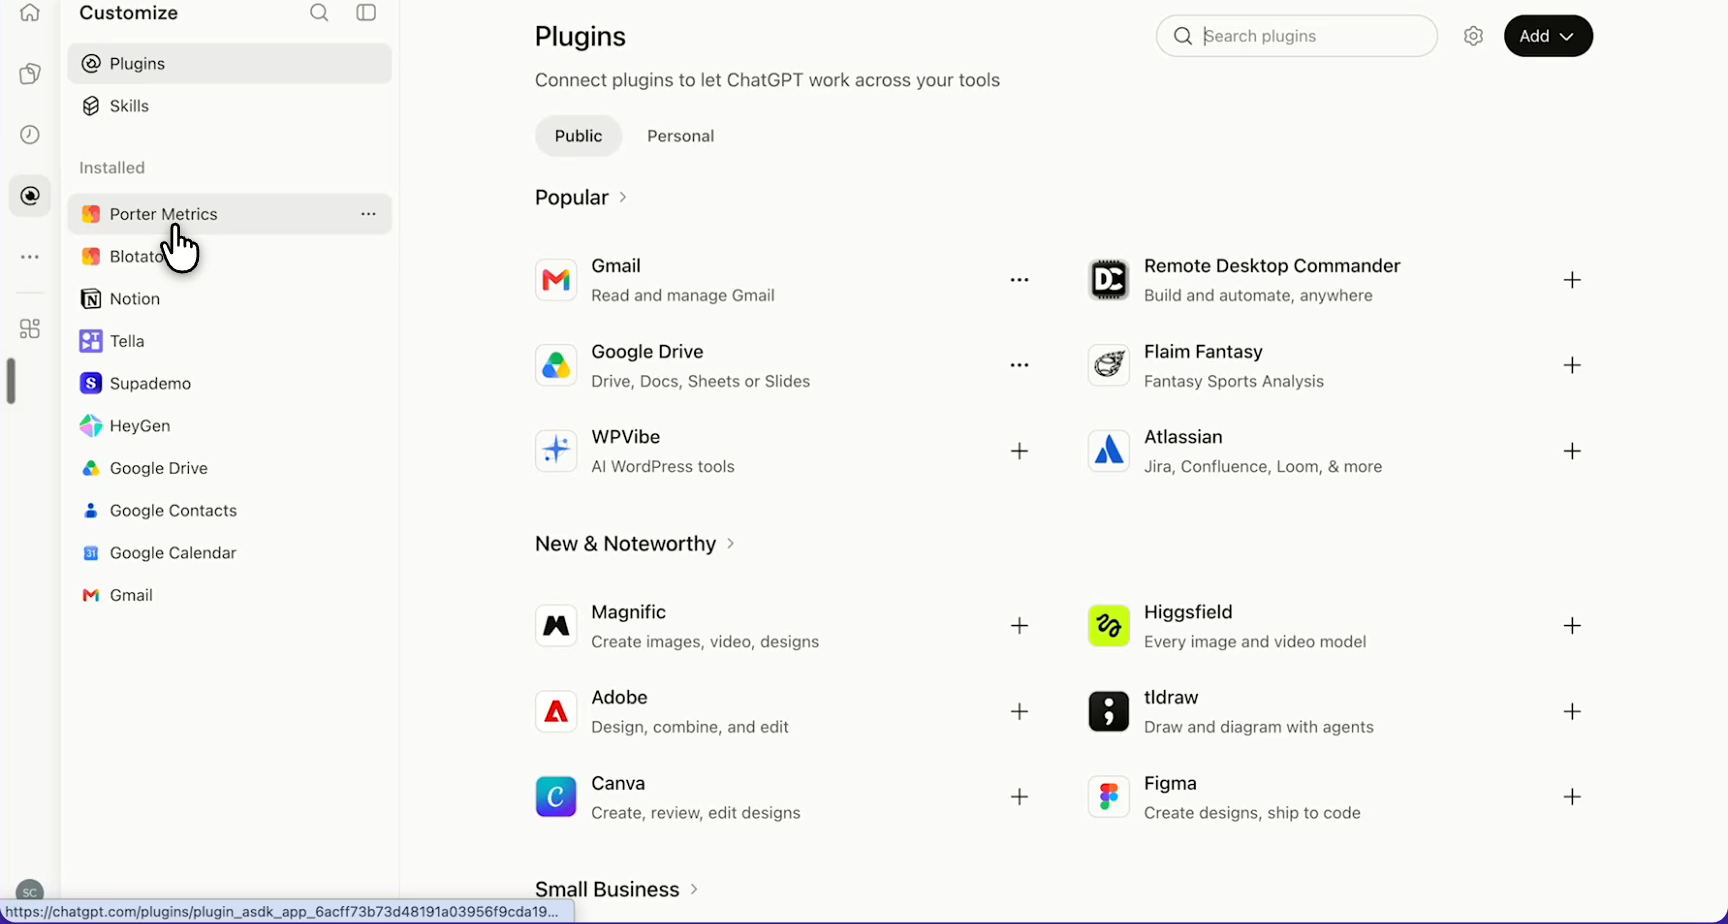
Task: Switch to the Personal tab
Action: [x=680, y=136]
